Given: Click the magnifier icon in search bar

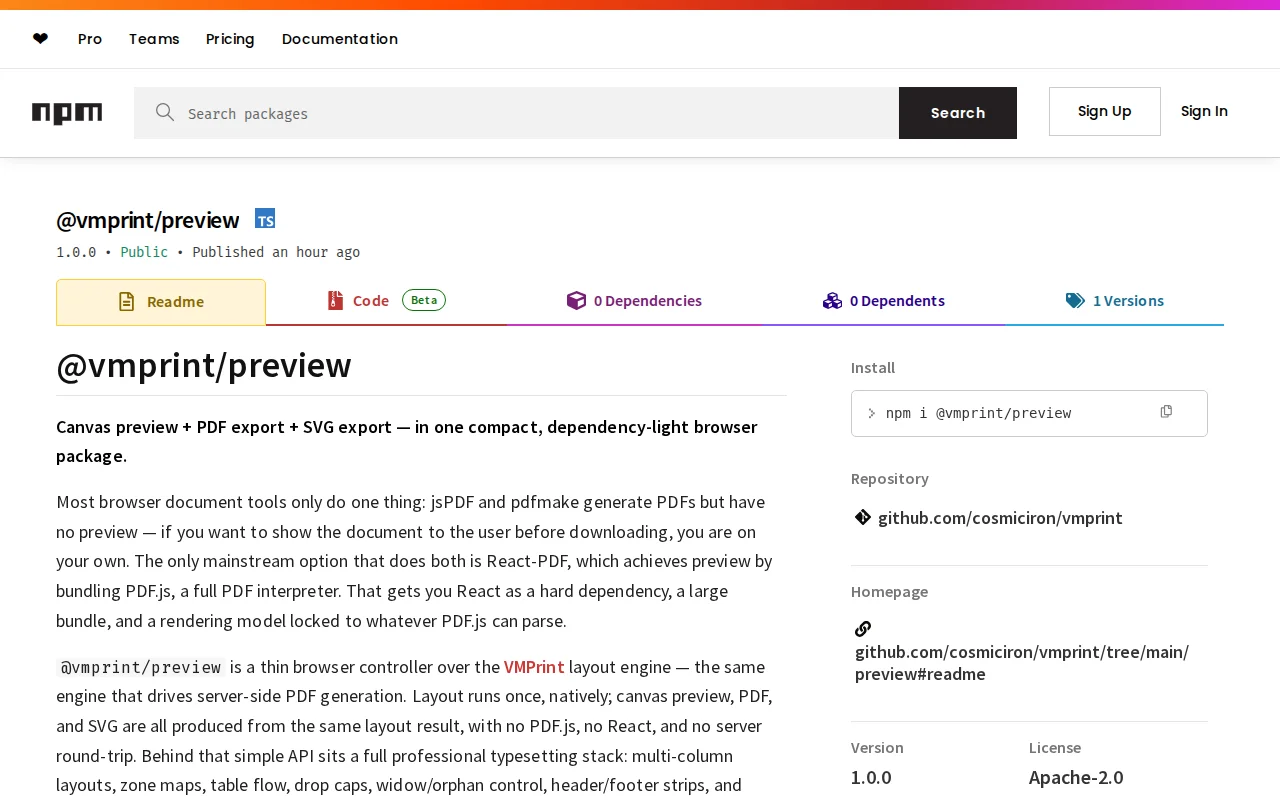Looking at the screenshot, I should pos(165,112).
